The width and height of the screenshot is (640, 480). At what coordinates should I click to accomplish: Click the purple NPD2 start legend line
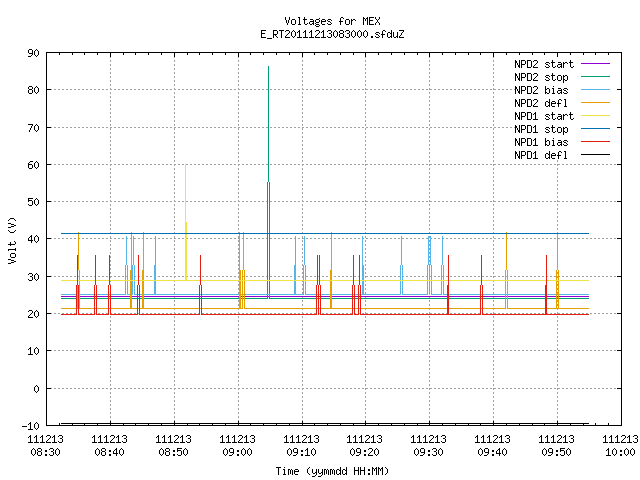point(595,63)
